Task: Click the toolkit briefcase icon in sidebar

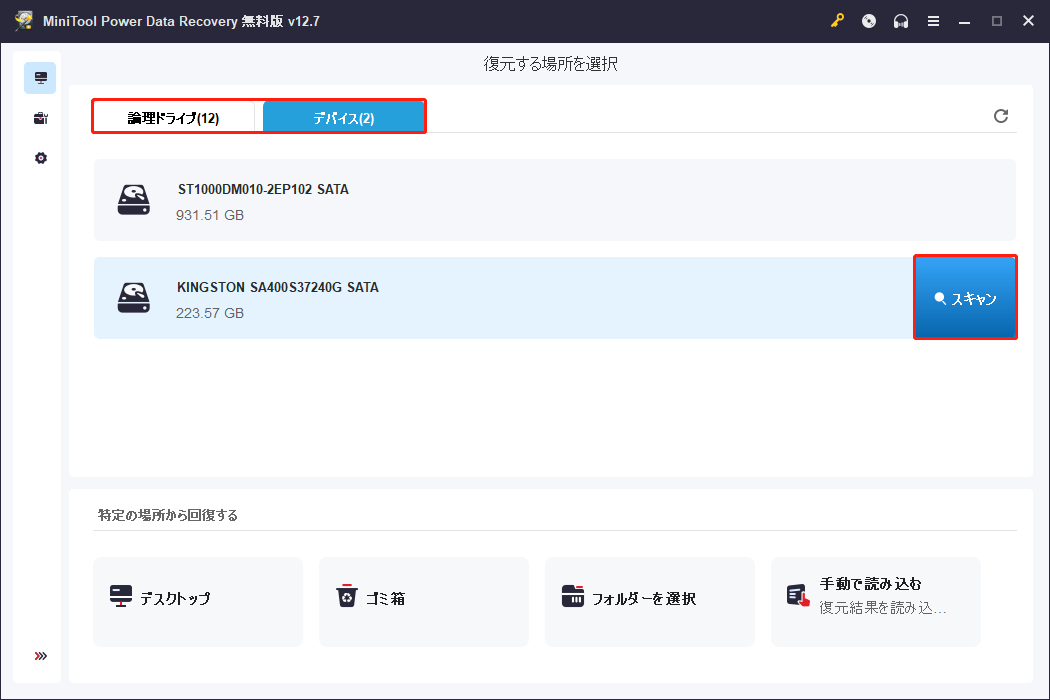Action: pos(40,117)
